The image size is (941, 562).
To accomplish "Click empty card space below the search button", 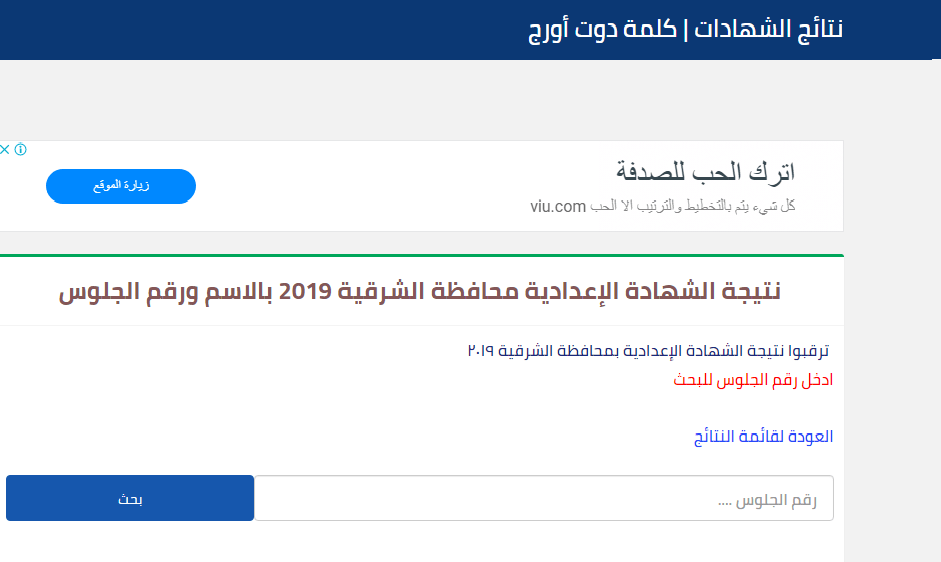I will tap(420, 542).
